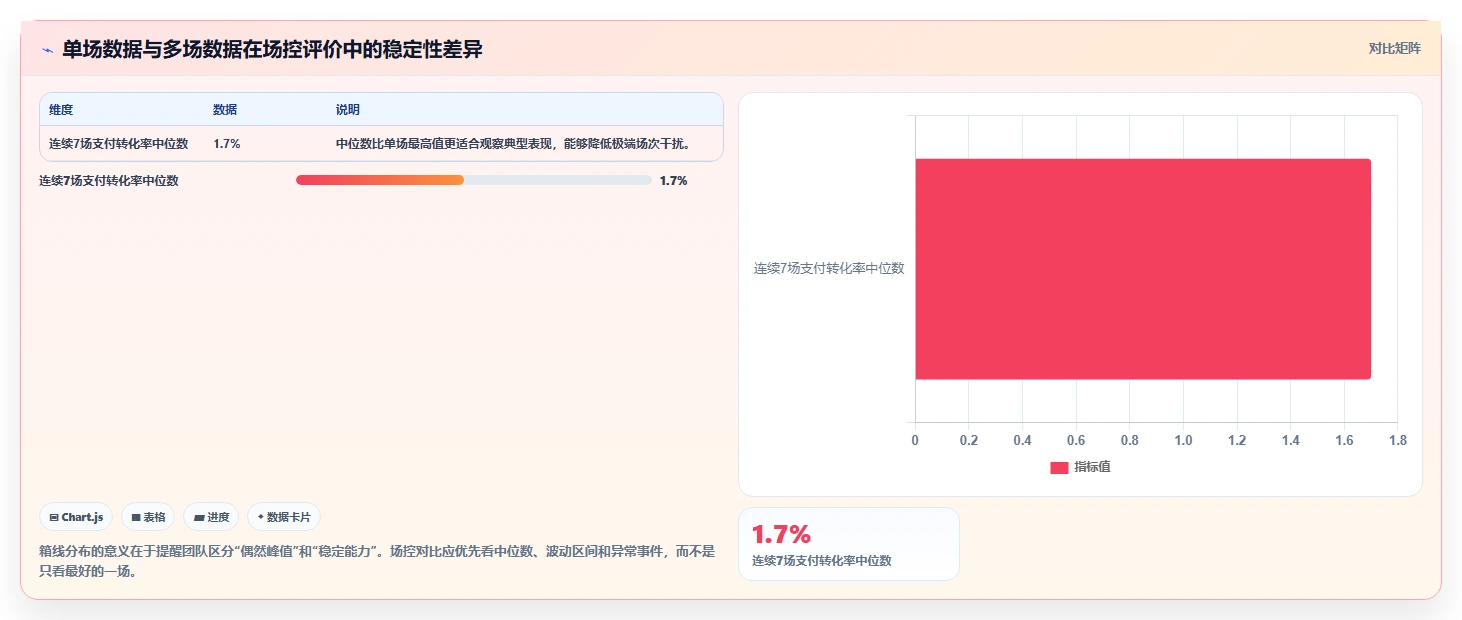Click the 对比矩阵 label in header
Screen dimensions: 1462x620
pos(1395,48)
